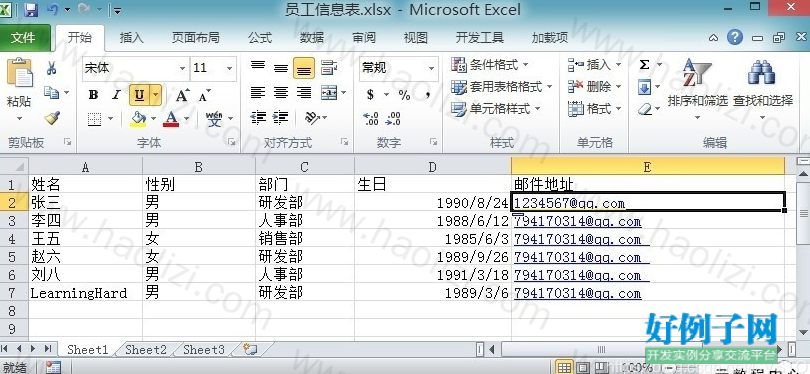Switch to Normal view in status bar
810x374 pixels.
point(564,368)
